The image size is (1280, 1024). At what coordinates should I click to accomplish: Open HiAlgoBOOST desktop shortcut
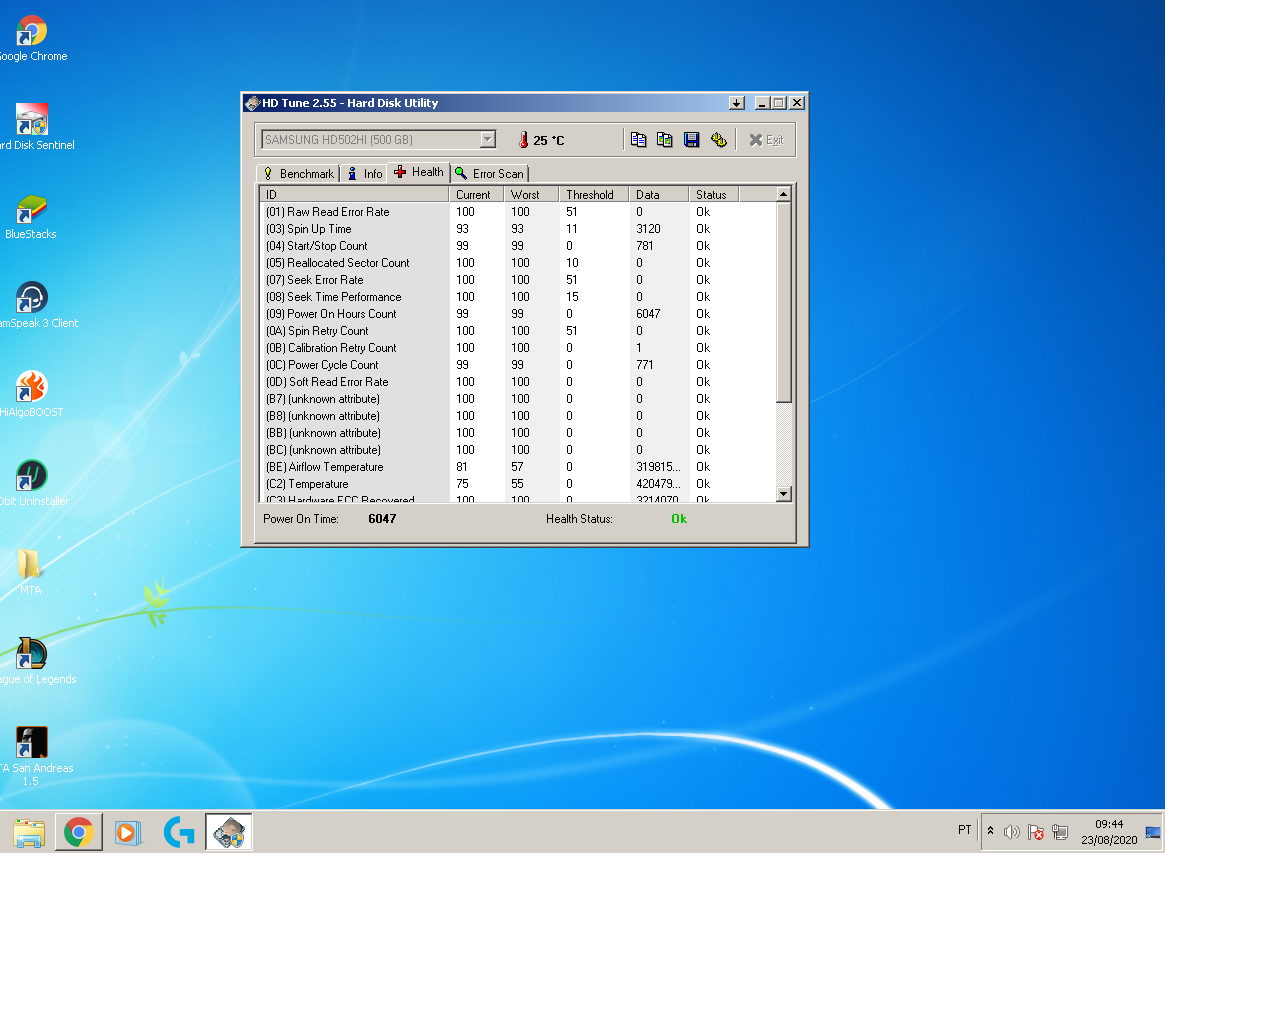[31, 394]
